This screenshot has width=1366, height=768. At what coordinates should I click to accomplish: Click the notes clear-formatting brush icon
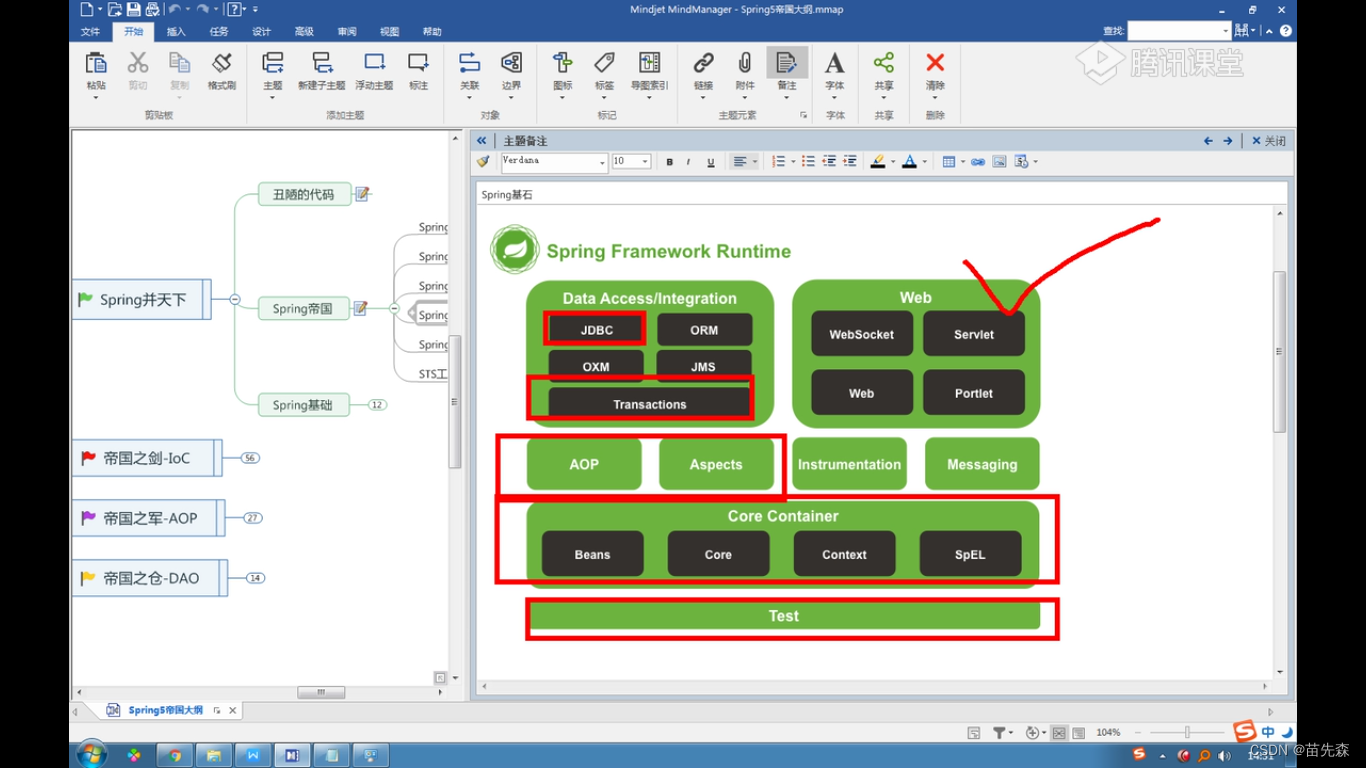484,161
